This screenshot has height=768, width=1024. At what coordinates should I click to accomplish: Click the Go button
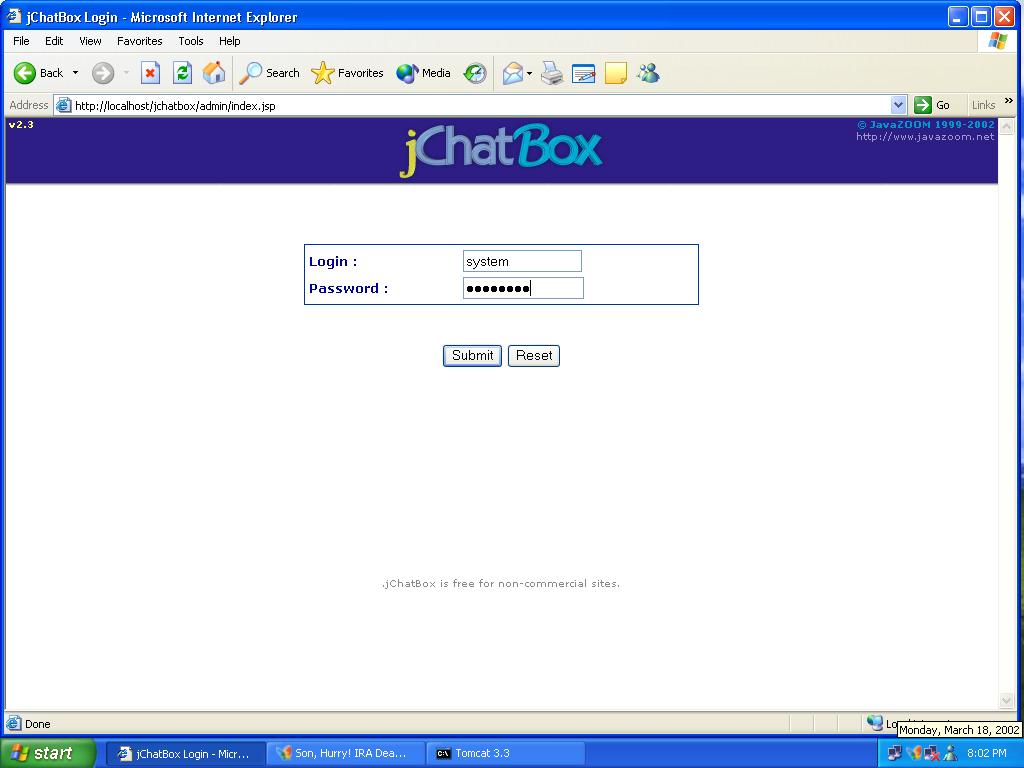933,105
